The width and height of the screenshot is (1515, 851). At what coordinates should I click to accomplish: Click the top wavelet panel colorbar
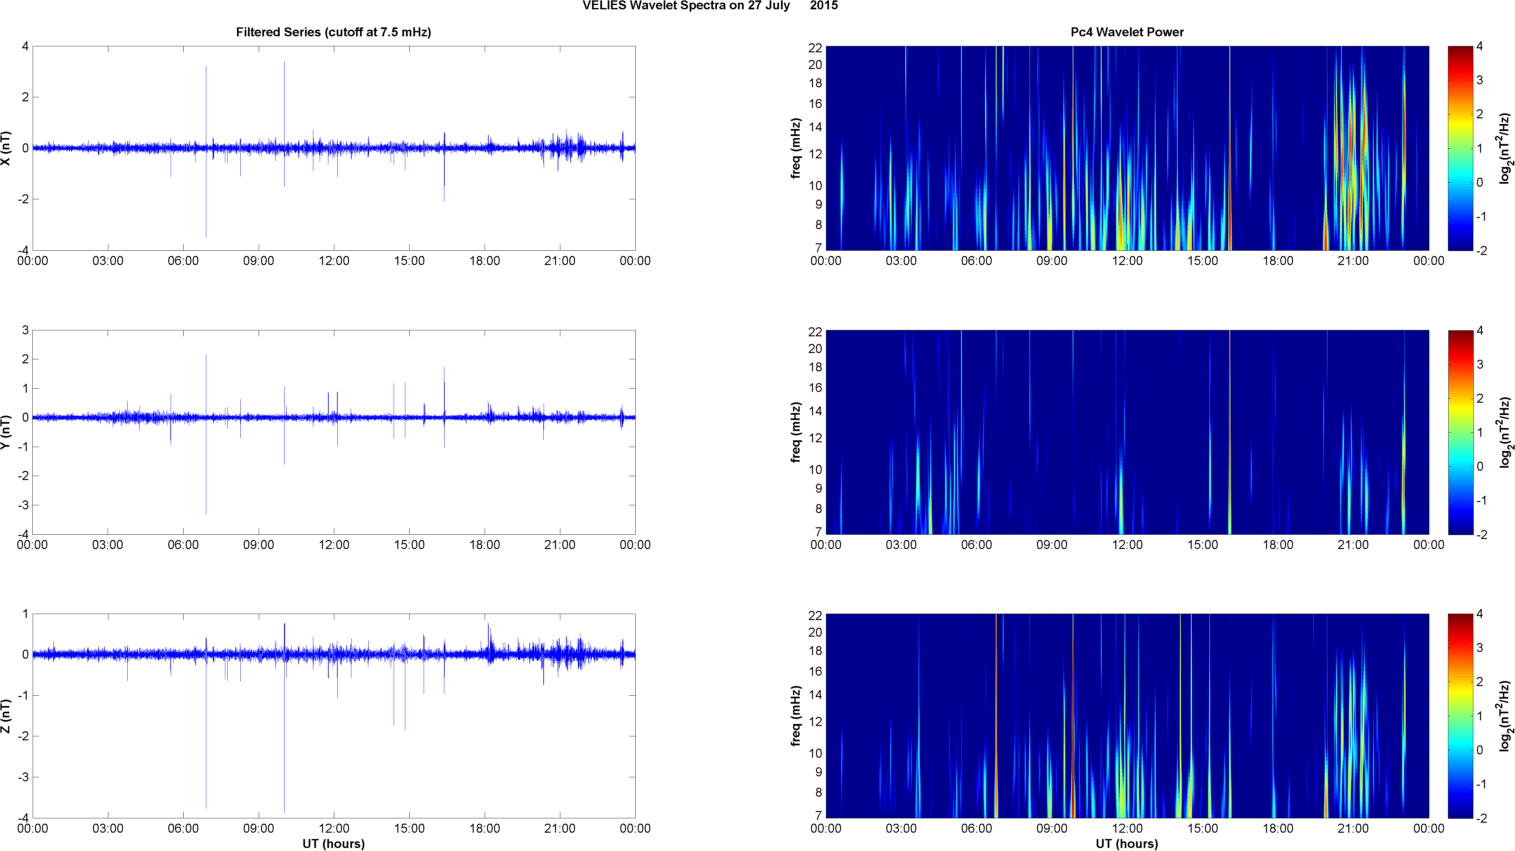[1460, 148]
